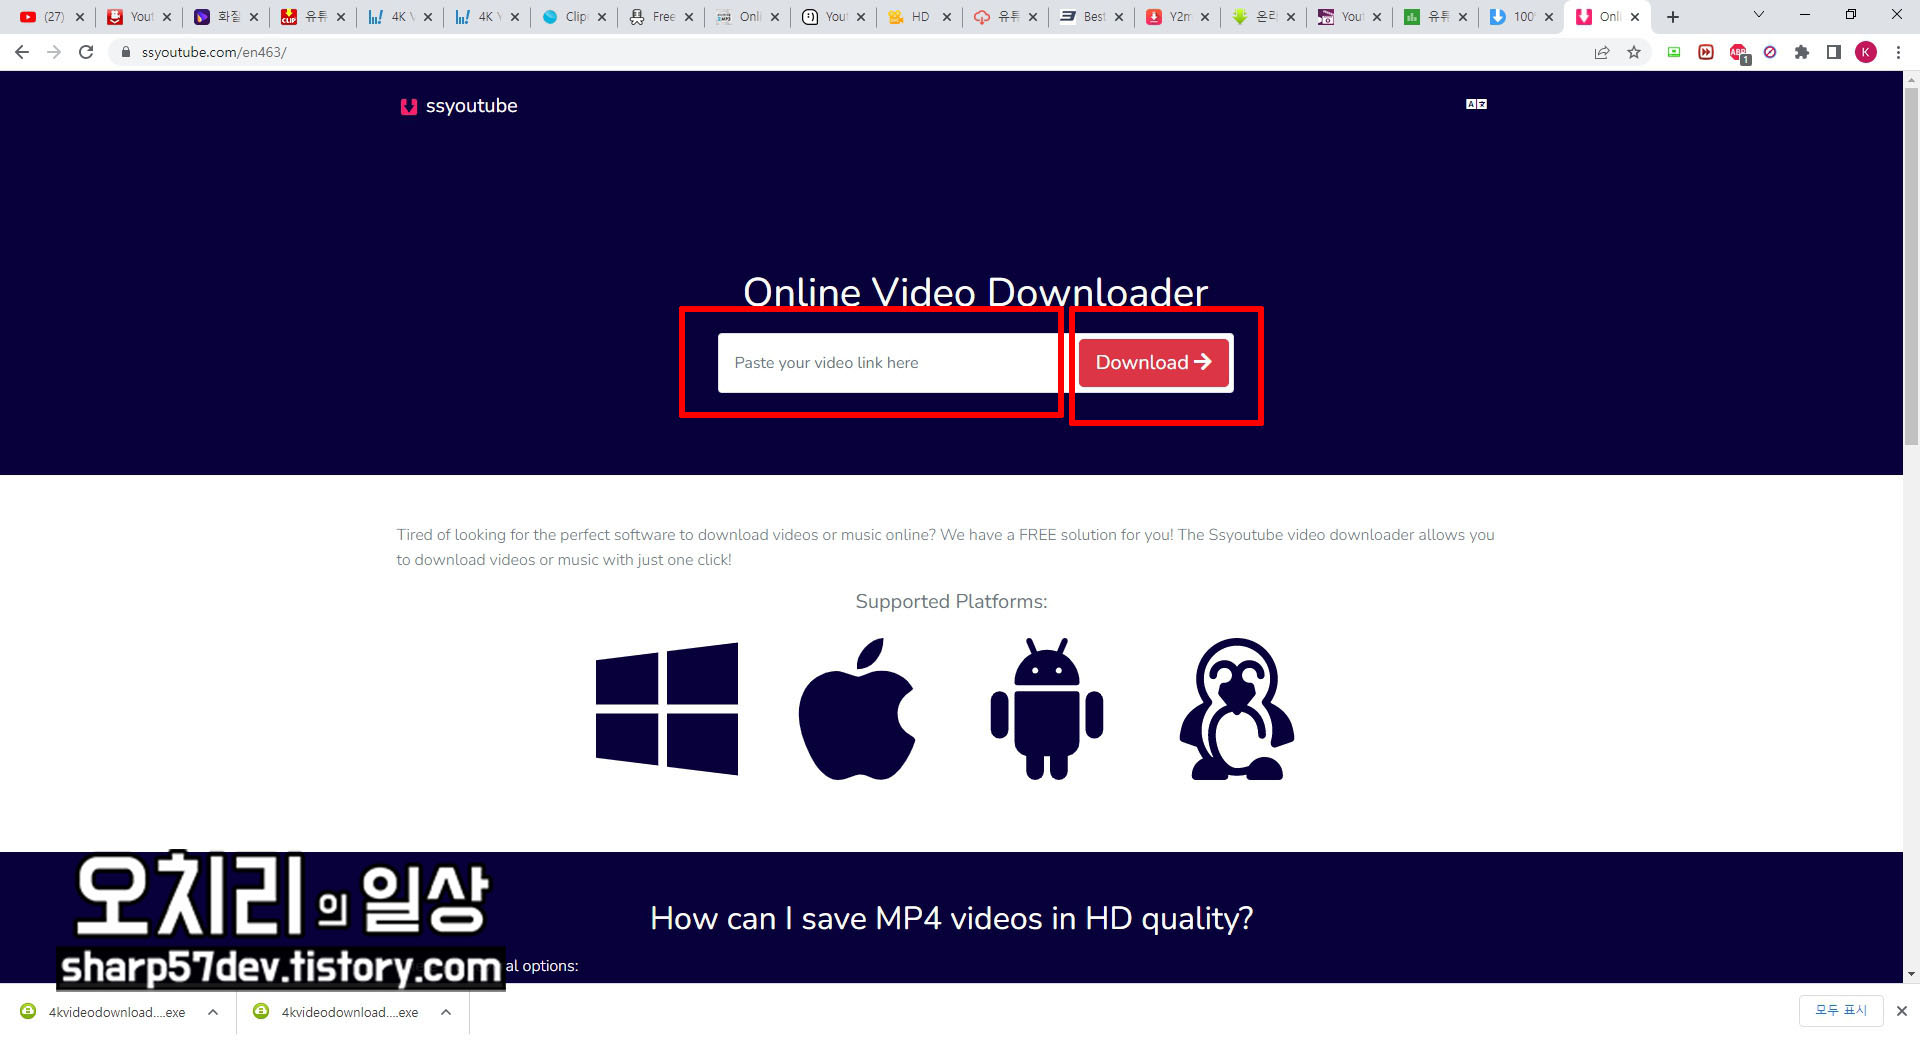Go forward with the browser arrow
Screen dimensions: 1920x1040
pyautogui.click(x=54, y=52)
